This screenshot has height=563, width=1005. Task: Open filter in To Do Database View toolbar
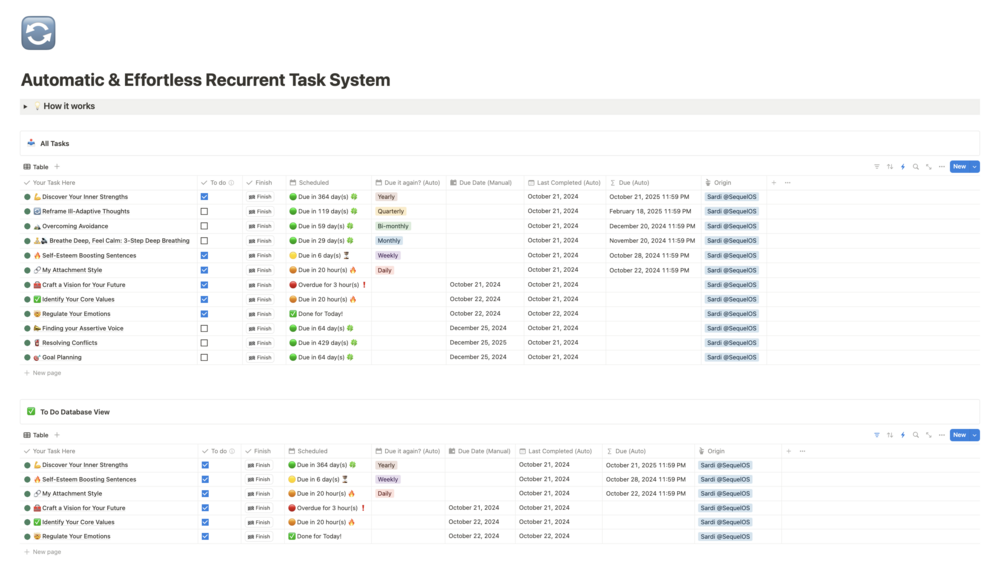[x=877, y=435]
